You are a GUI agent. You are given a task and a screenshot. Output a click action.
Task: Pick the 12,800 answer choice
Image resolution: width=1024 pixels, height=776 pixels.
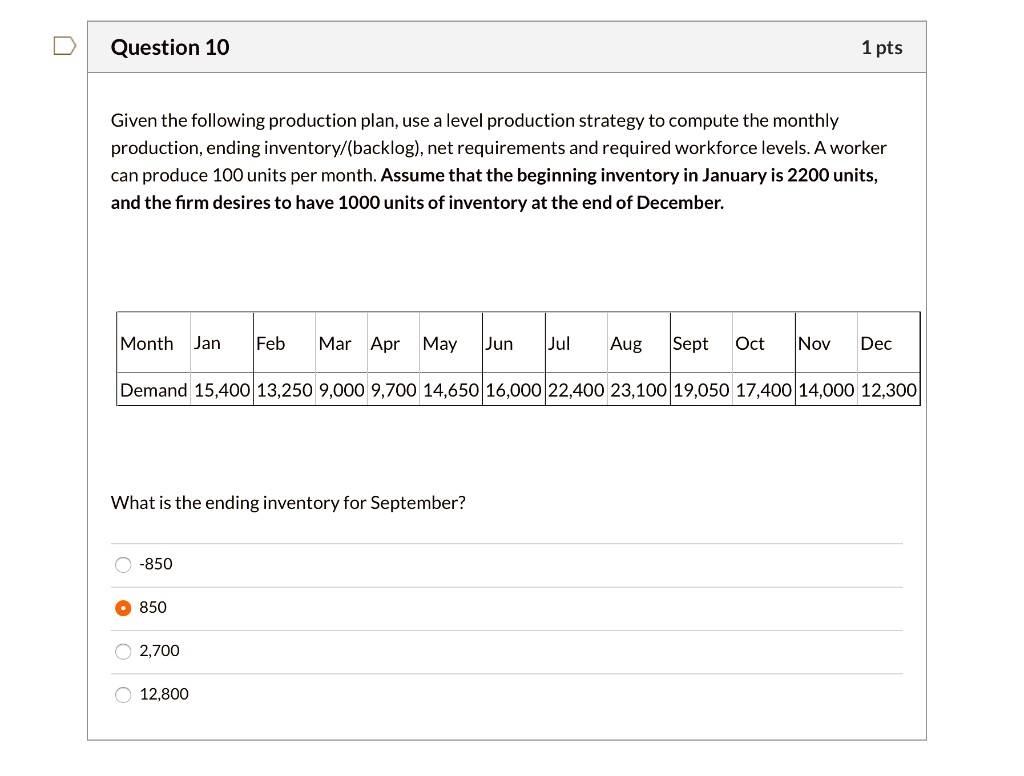pyautogui.click(x=122, y=694)
